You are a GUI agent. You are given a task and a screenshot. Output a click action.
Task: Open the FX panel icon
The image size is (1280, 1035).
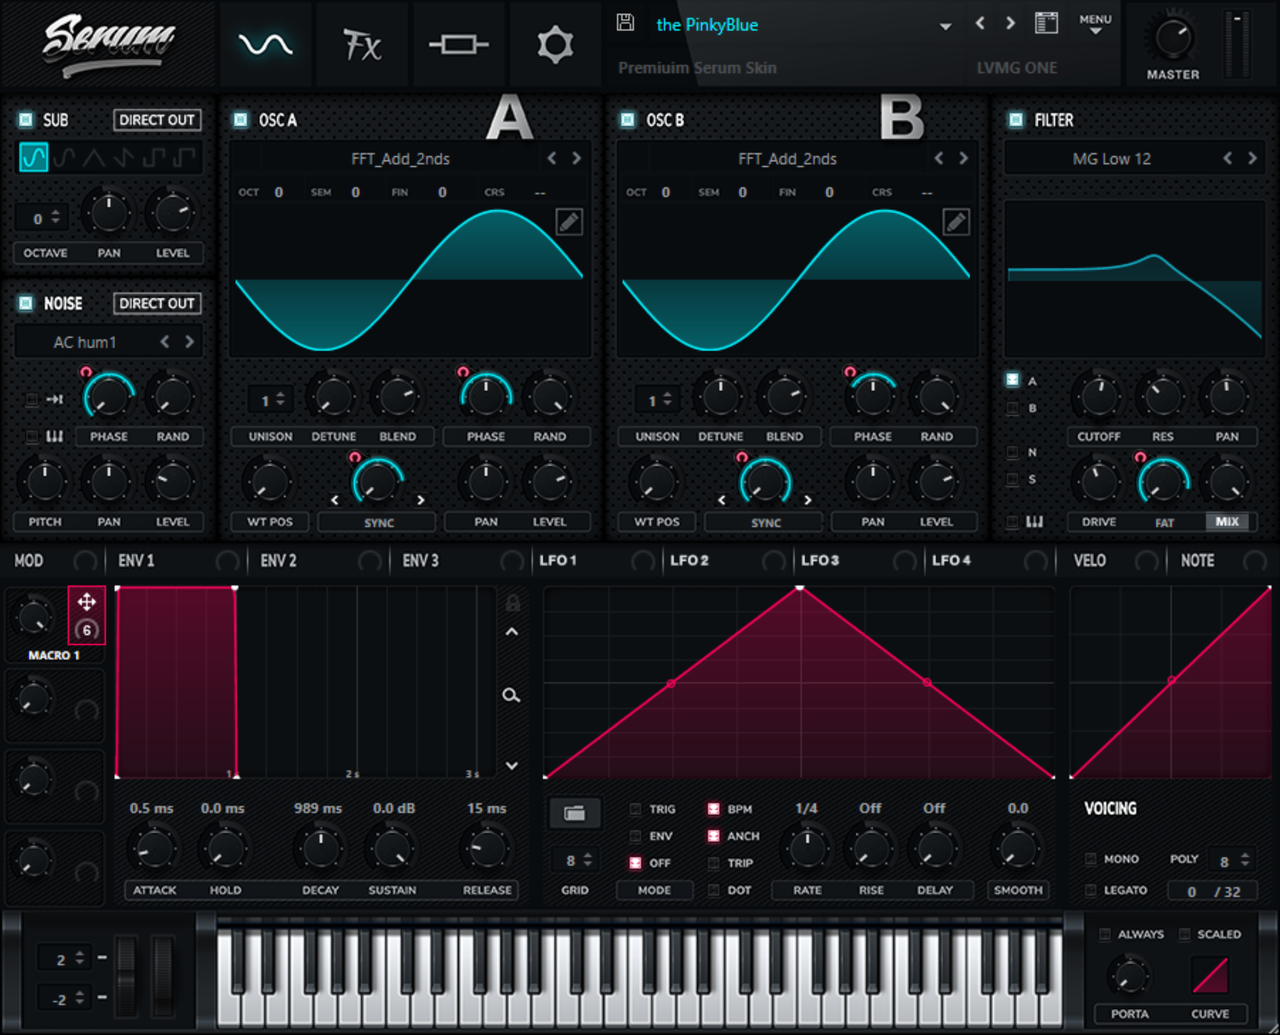tap(362, 44)
